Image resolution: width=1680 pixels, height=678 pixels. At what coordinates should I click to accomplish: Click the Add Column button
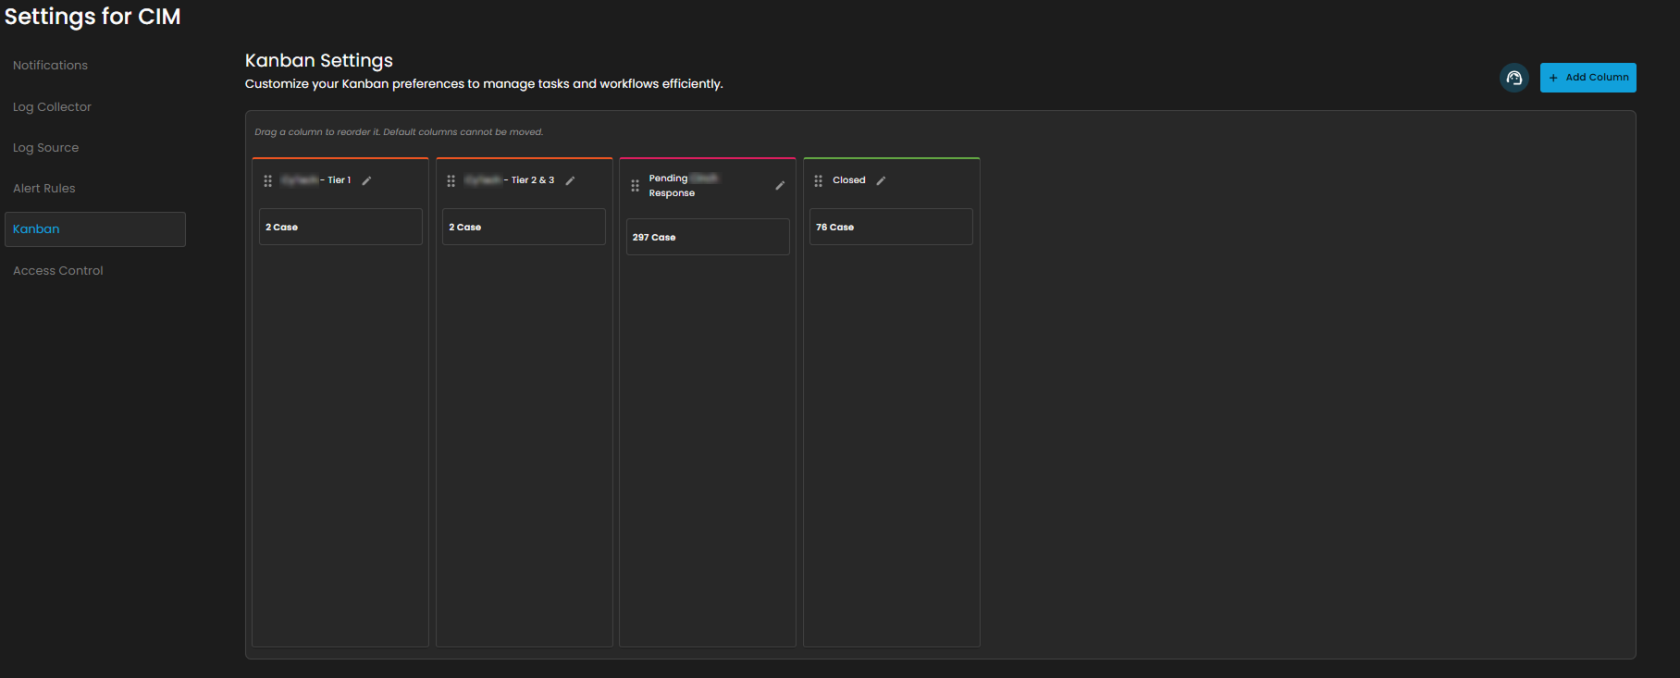tap(1587, 78)
